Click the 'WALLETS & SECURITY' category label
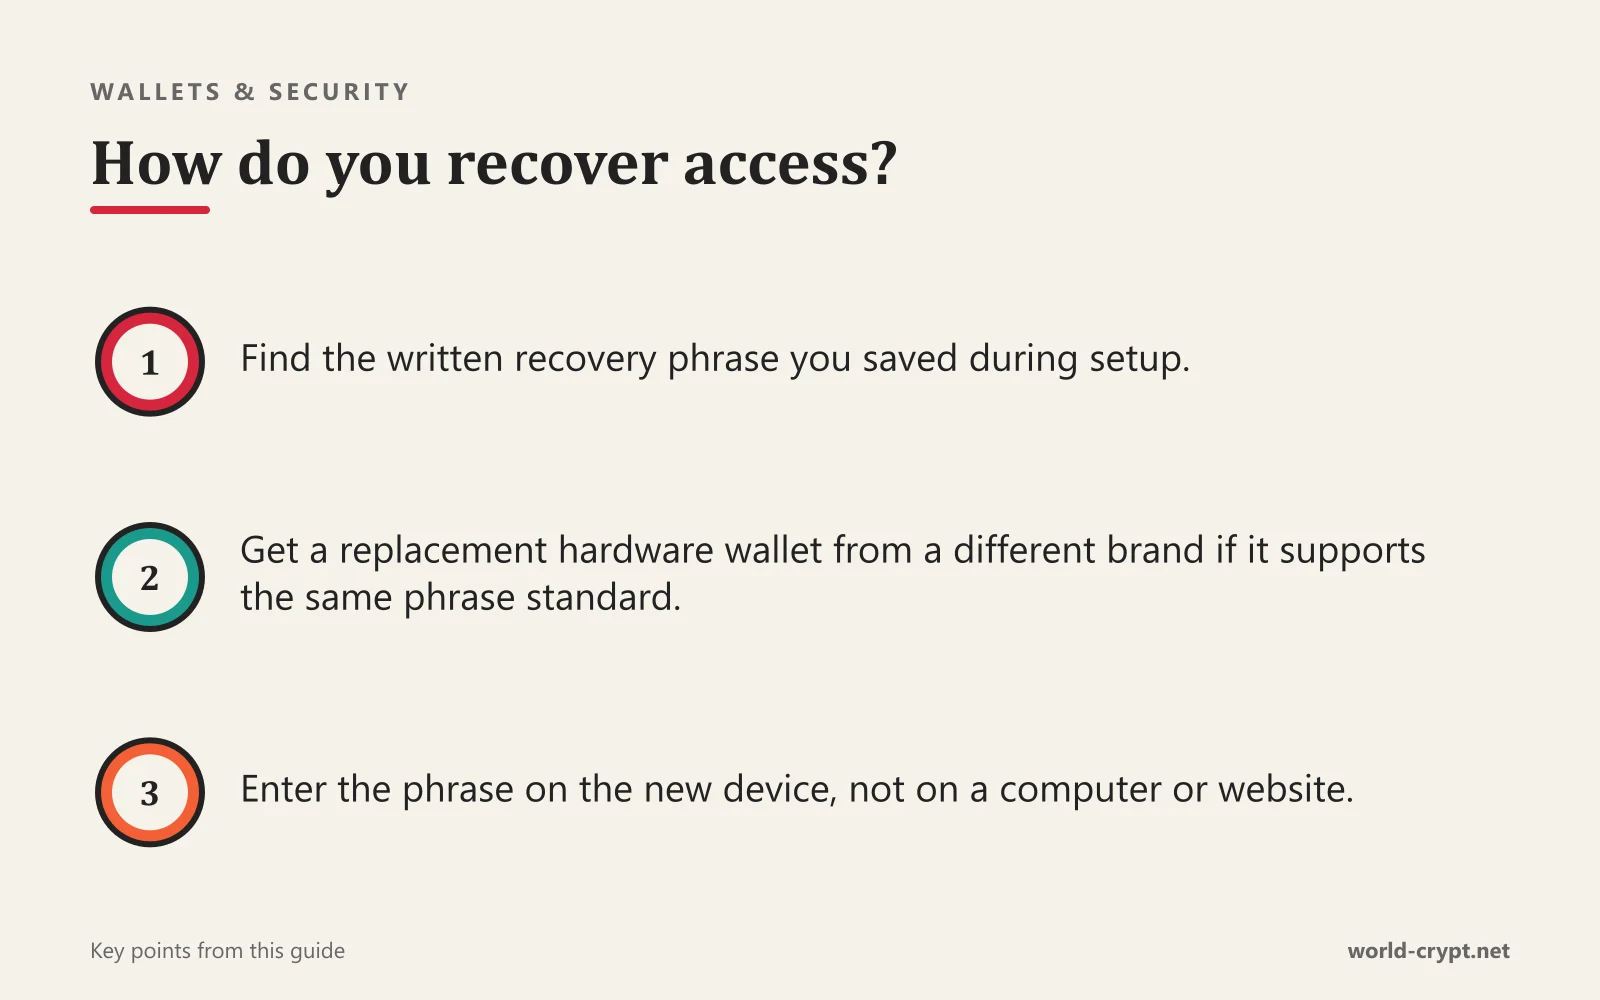The width and height of the screenshot is (1600, 1000). (x=250, y=92)
